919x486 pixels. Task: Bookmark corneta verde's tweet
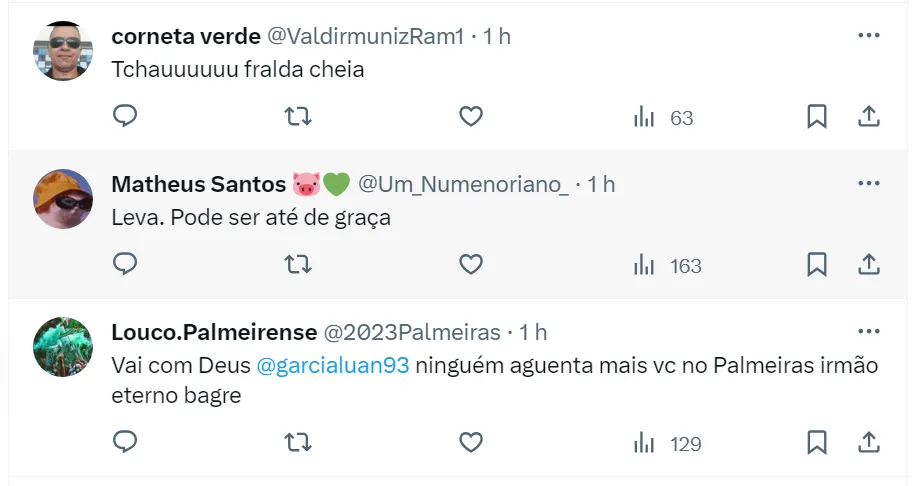pyautogui.click(x=817, y=117)
